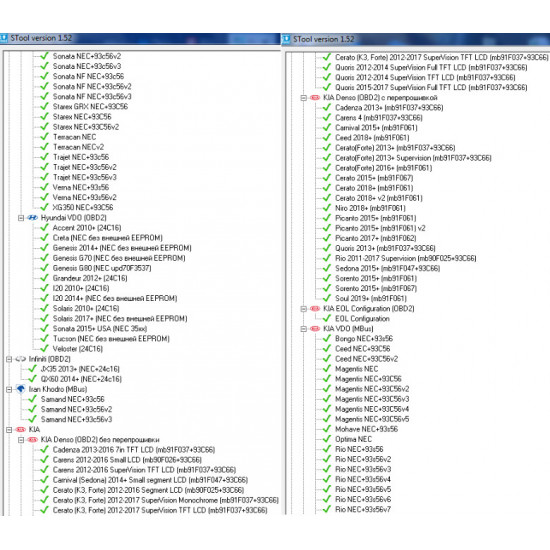Select Sonata 2015+ USA entry
The image size is (550, 550).
click(x=100, y=328)
